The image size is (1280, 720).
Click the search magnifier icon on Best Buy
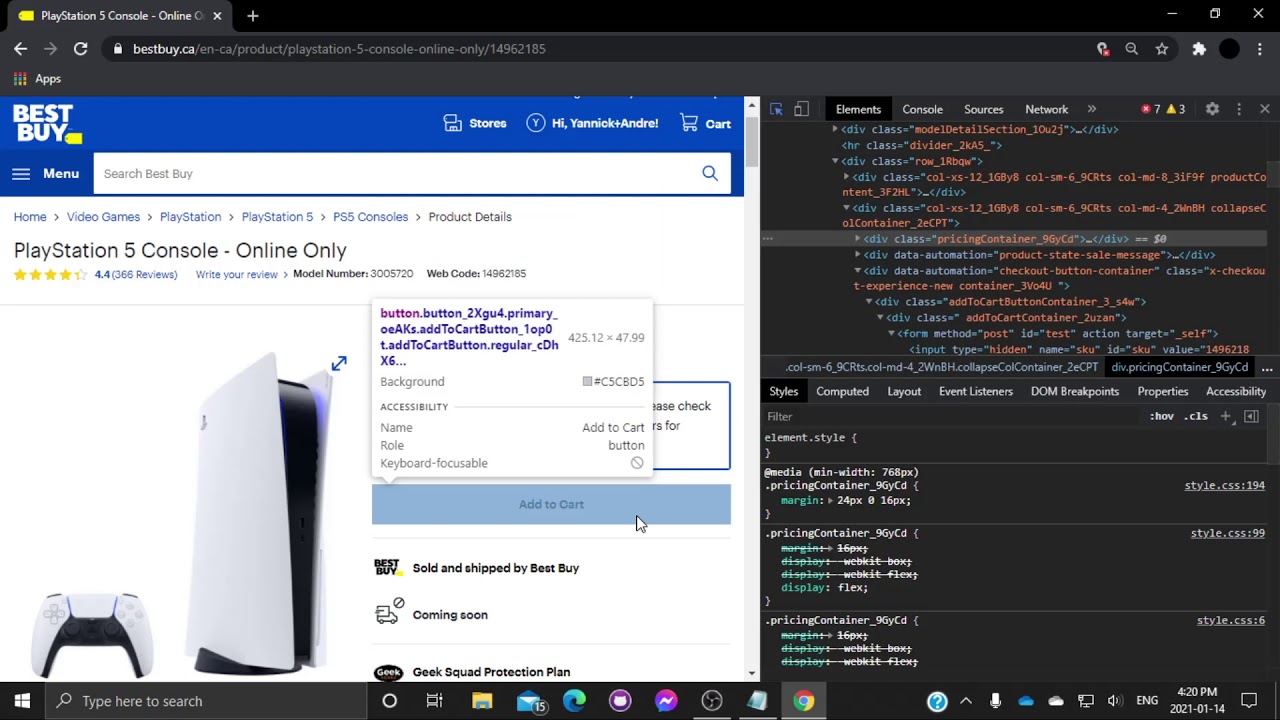coord(710,173)
